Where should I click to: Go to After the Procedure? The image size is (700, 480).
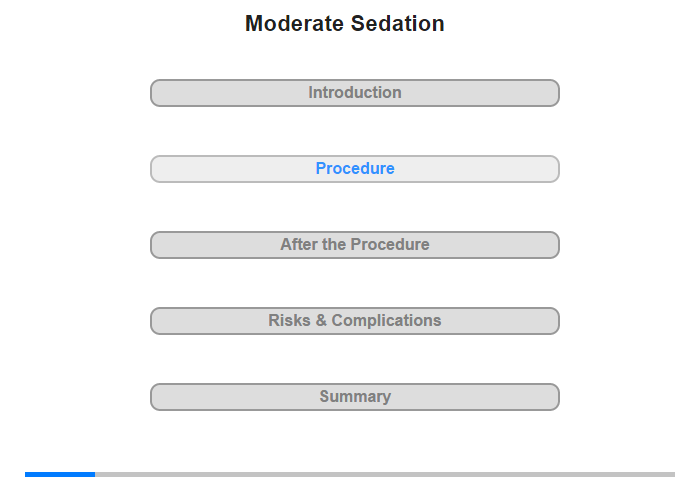coord(355,245)
